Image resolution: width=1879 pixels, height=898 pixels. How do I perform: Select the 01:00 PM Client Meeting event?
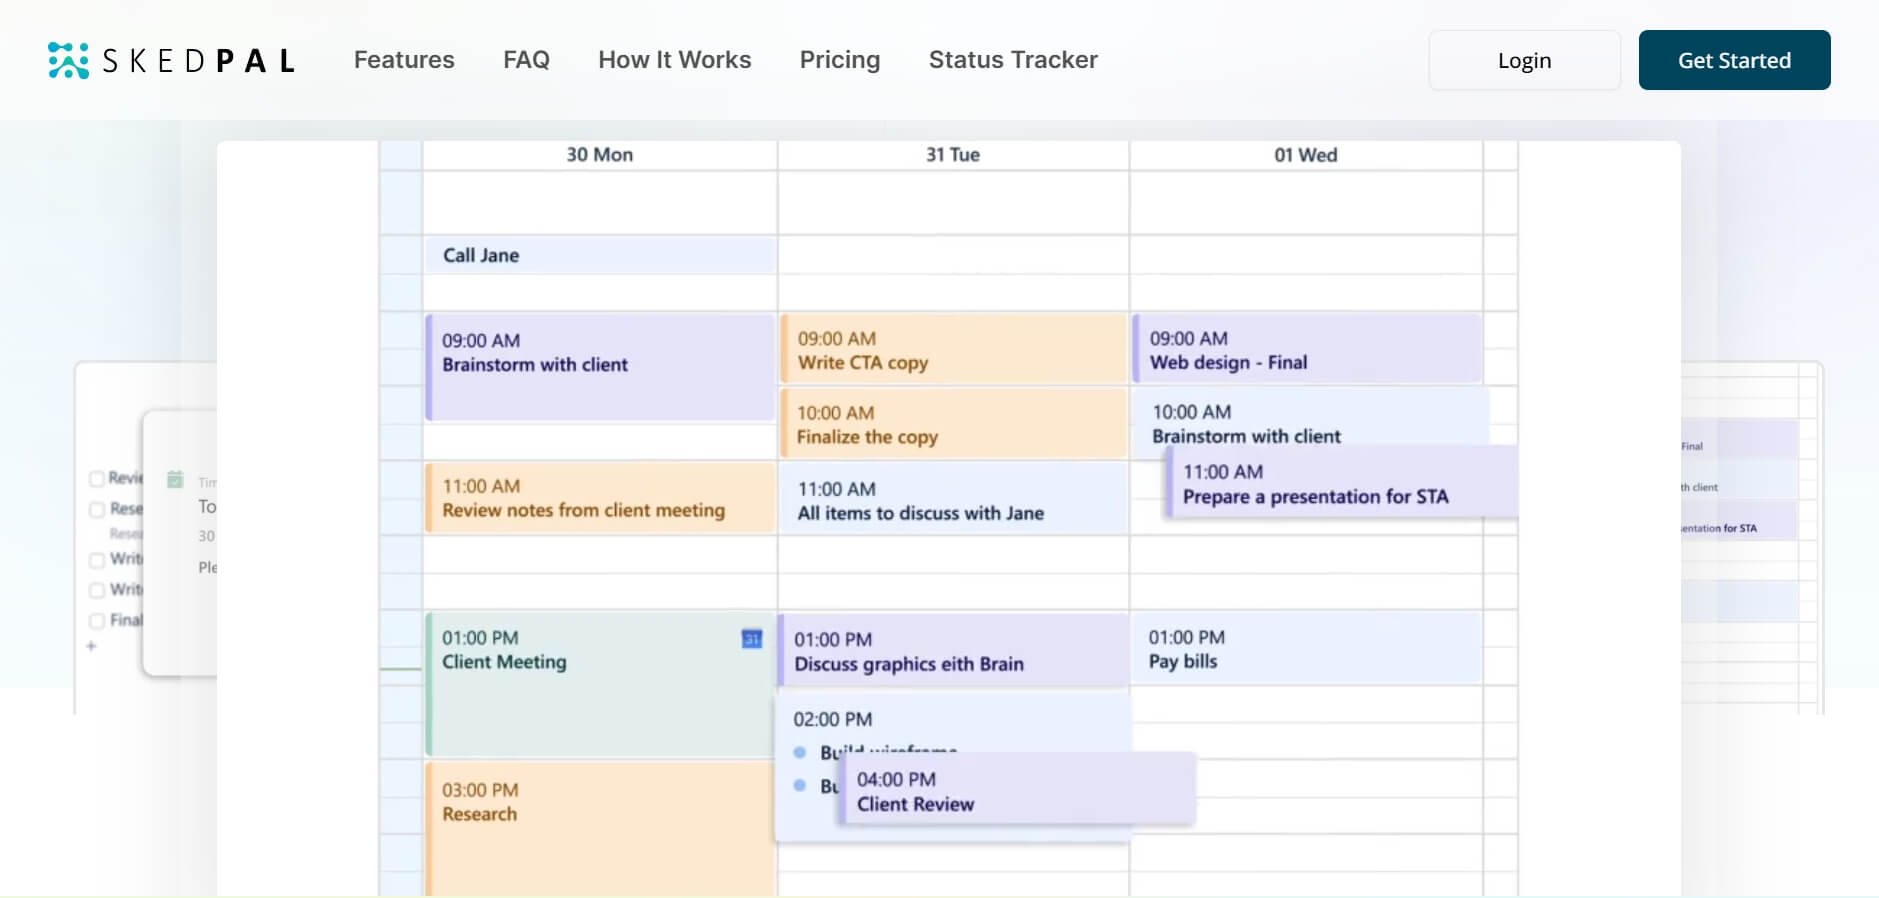(600, 684)
